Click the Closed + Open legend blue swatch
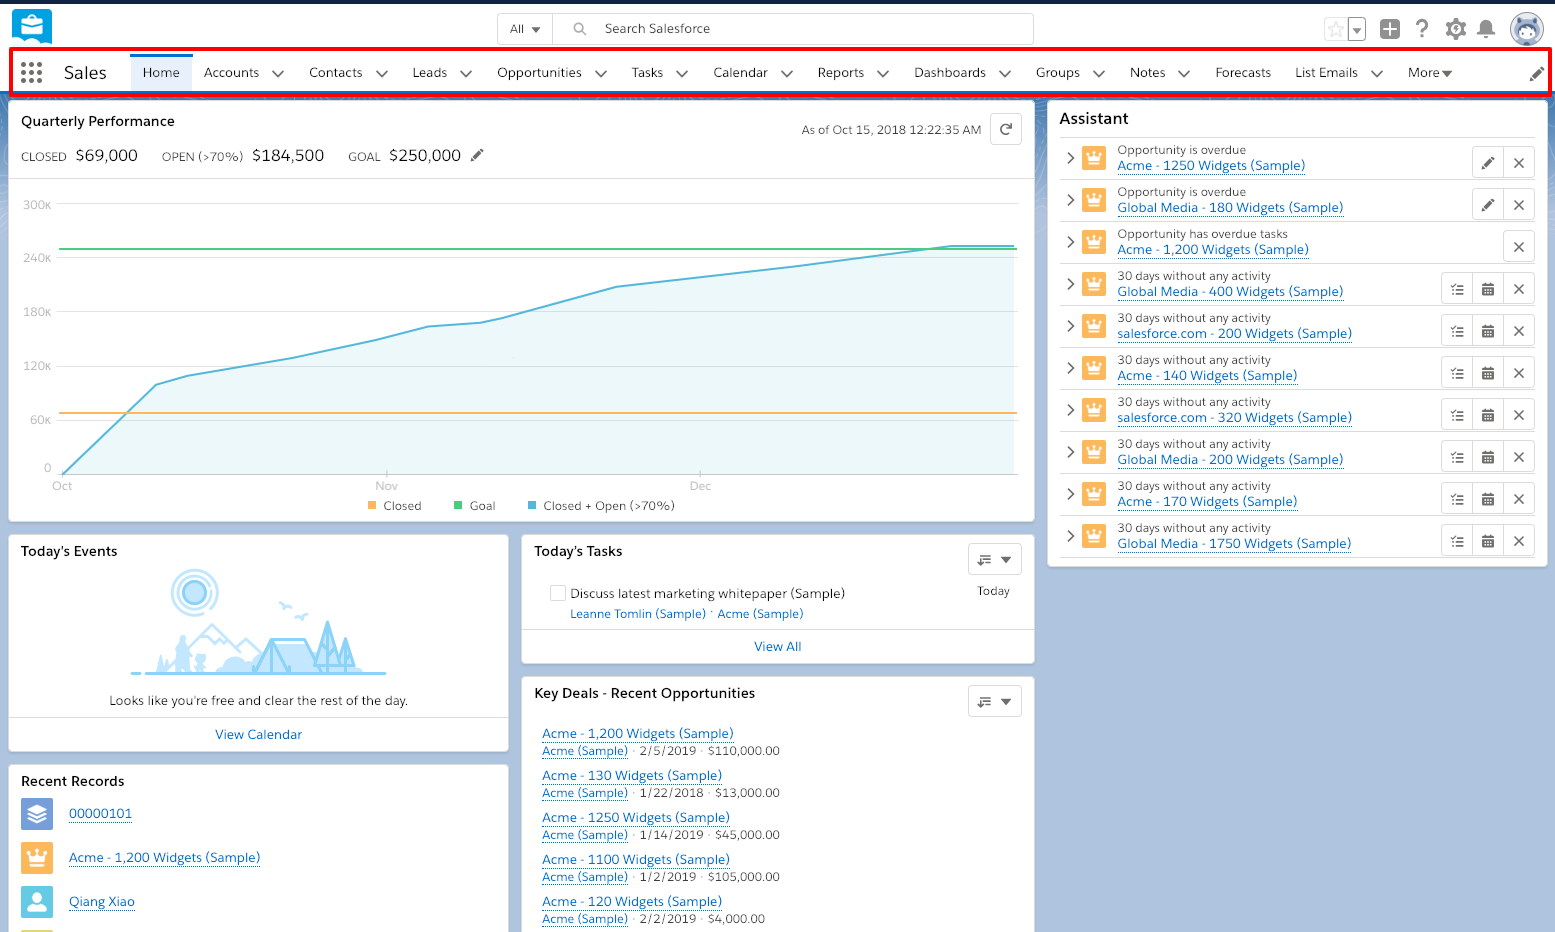 (532, 506)
